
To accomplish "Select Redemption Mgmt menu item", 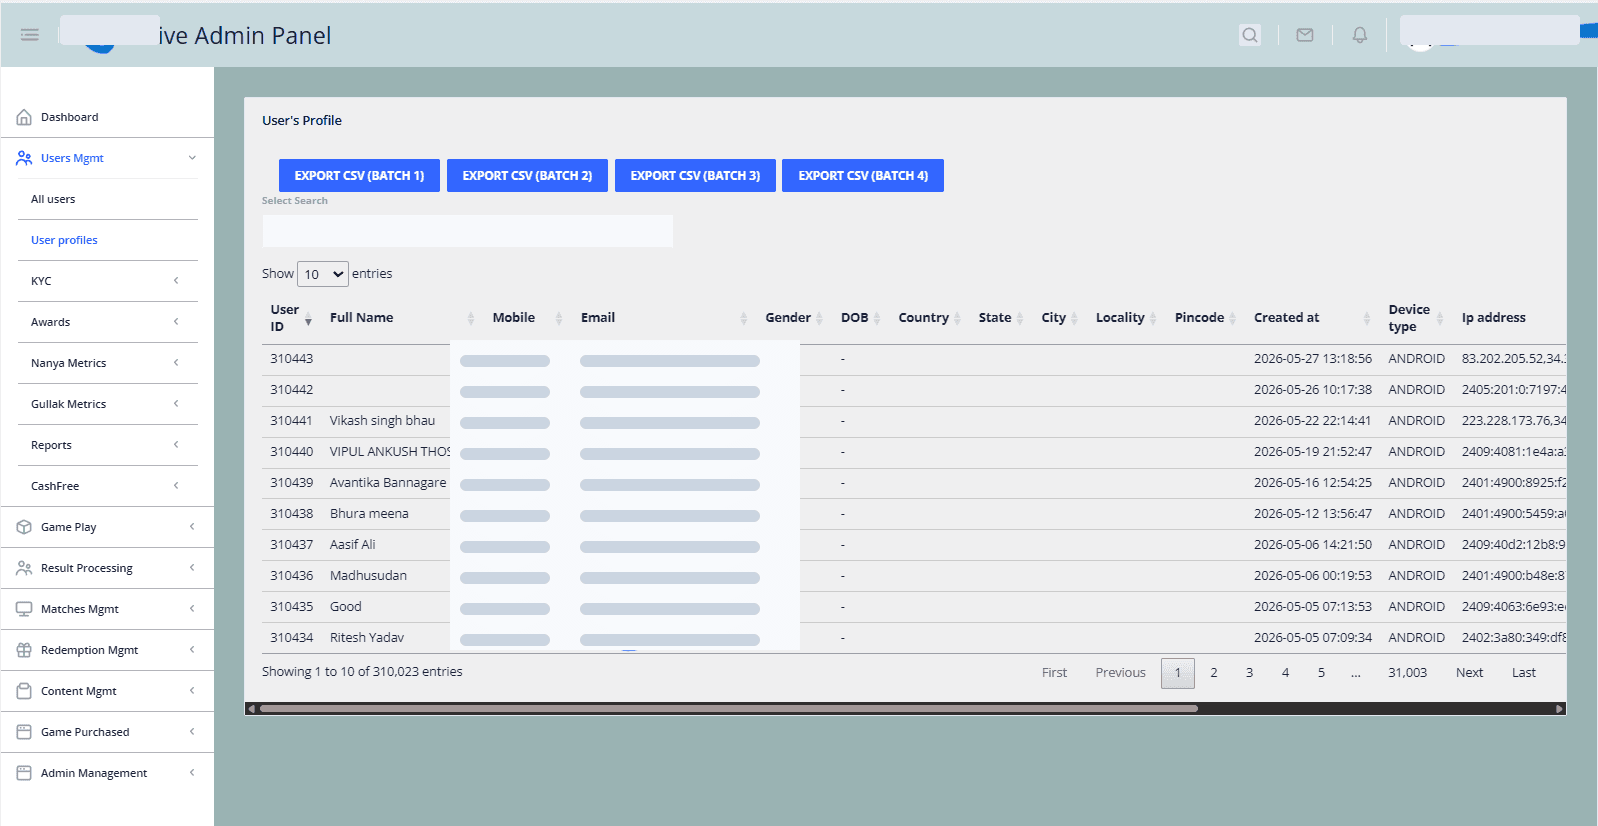I will coord(90,650).
